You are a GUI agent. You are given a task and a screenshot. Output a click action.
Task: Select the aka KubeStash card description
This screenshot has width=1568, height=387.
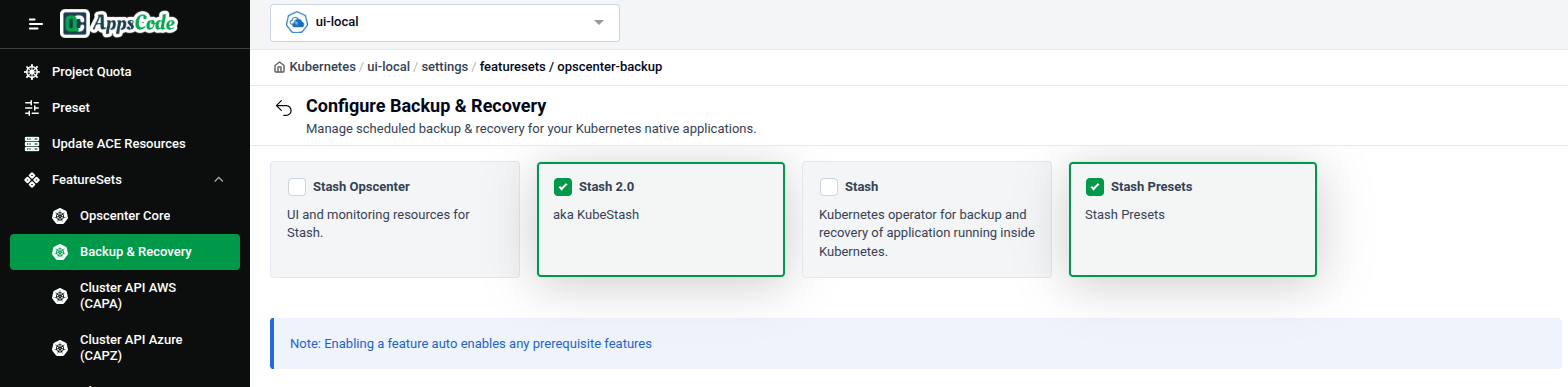coord(595,214)
